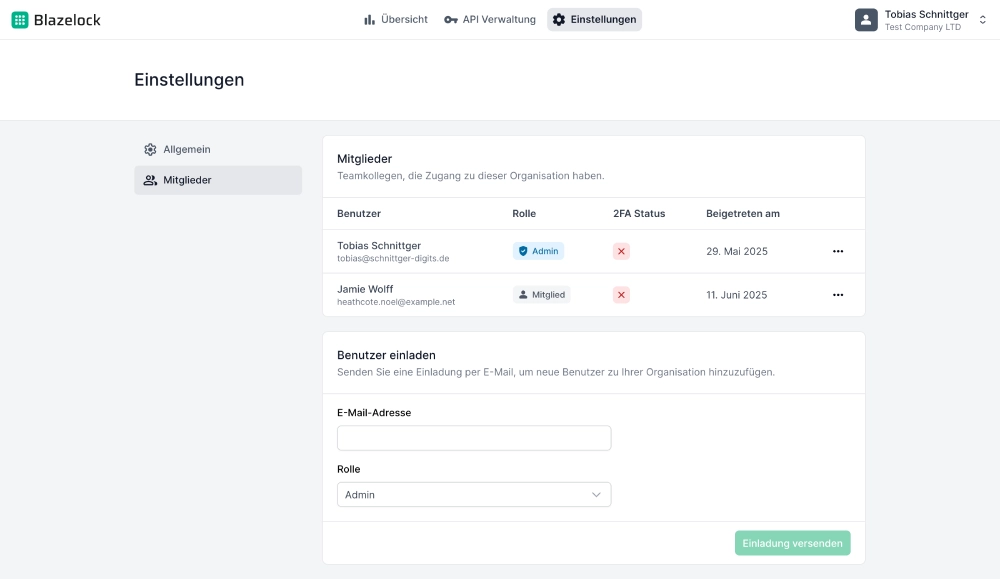Select the gear icon next to Allgemein

coord(149,148)
